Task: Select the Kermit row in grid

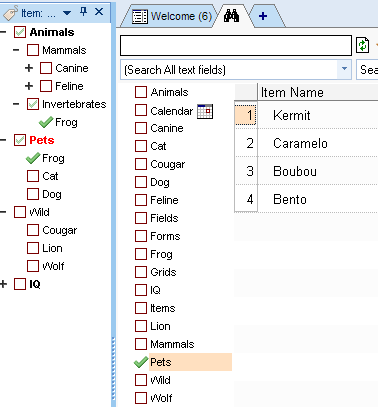Action: pos(292,115)
